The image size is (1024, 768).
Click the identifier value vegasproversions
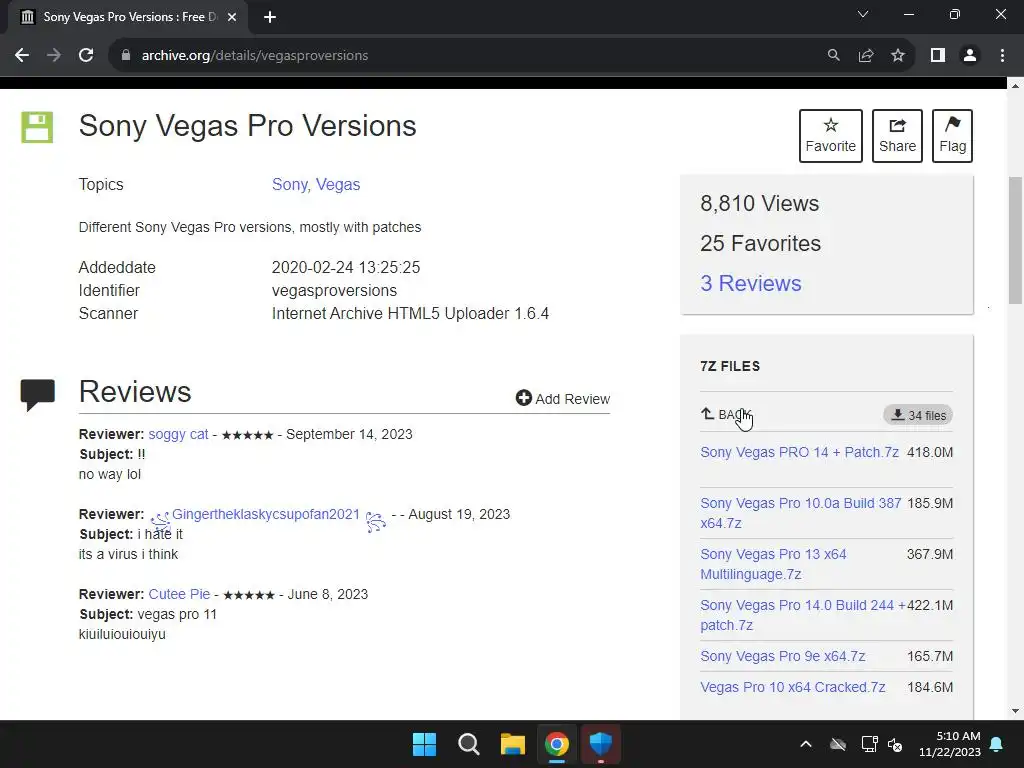point(334,291)
